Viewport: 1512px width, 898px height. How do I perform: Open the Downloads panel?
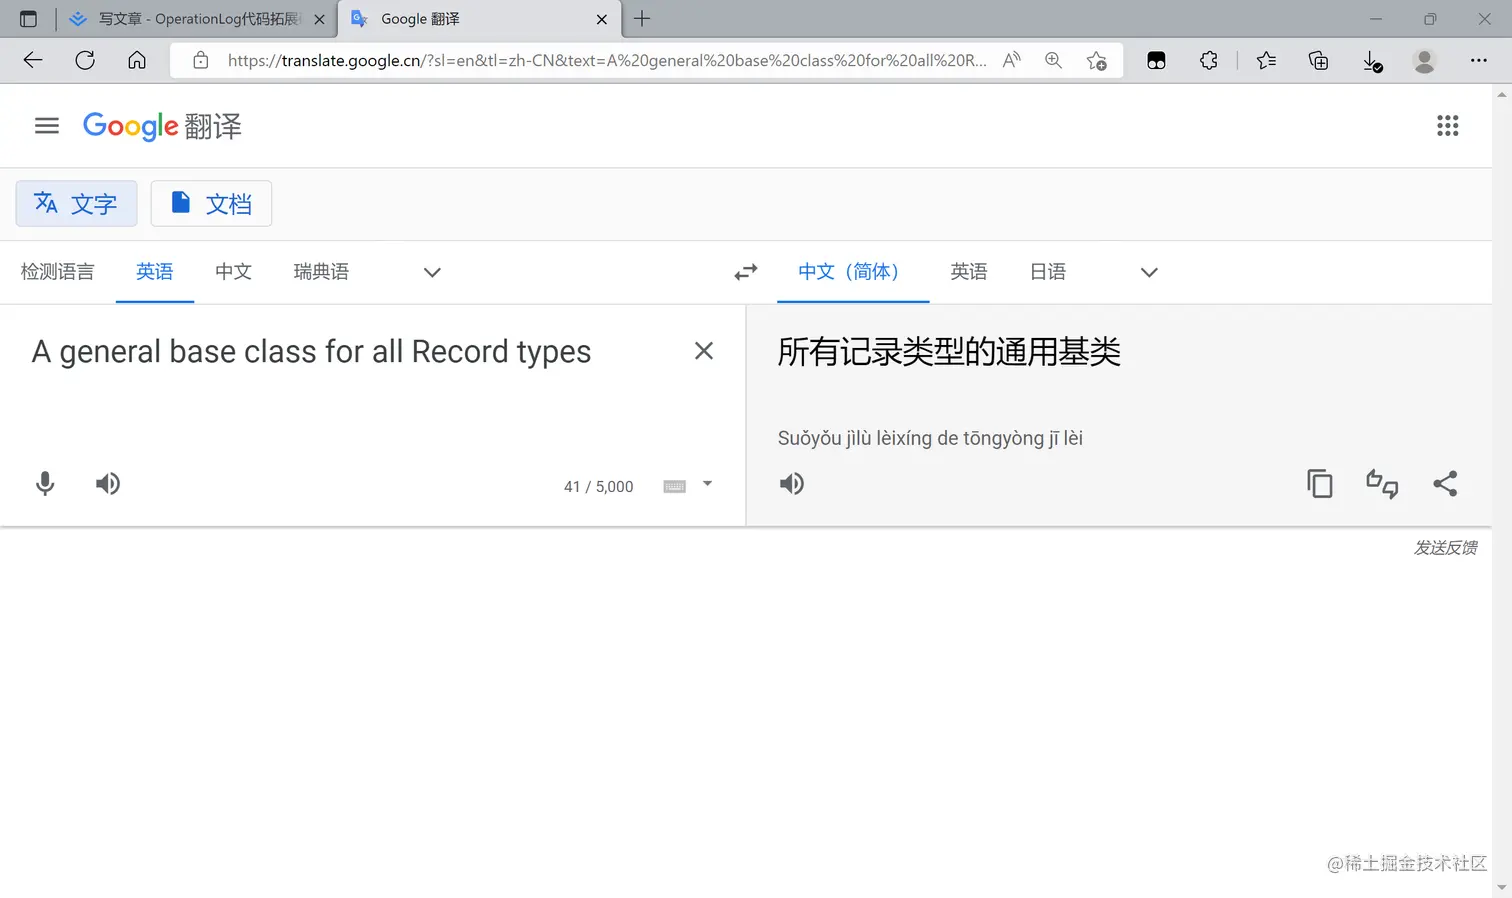(1372, 62)
